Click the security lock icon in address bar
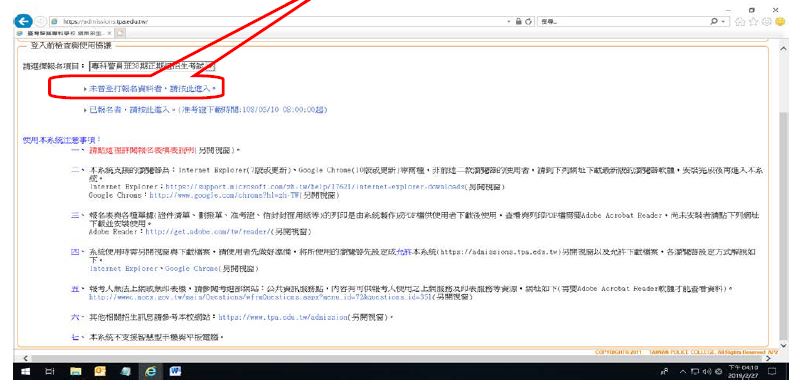The width and height of the screenshot is (800, 389). pyautogui.click(x=518, y=21)
